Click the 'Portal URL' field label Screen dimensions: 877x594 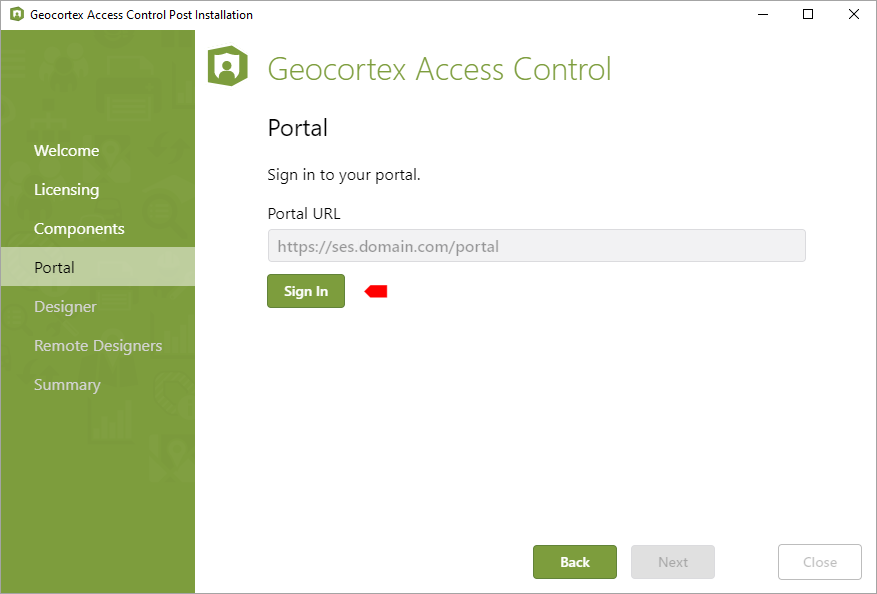(x=304, y=214)
